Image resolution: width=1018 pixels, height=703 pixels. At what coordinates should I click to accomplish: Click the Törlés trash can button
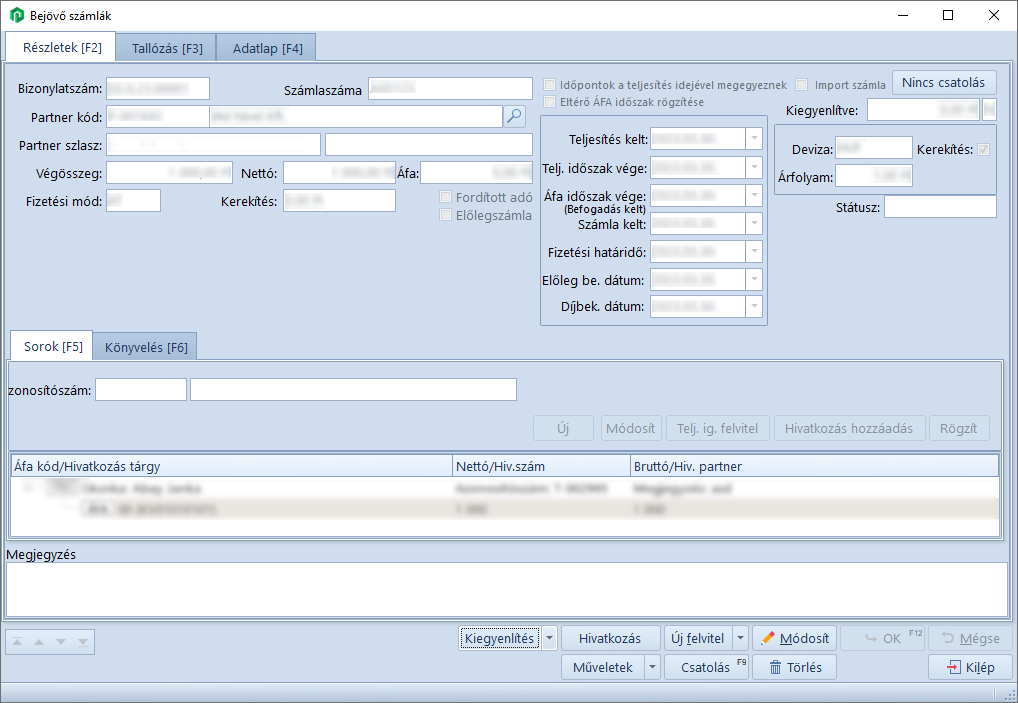pyautogui.click(x=794, y=667)
